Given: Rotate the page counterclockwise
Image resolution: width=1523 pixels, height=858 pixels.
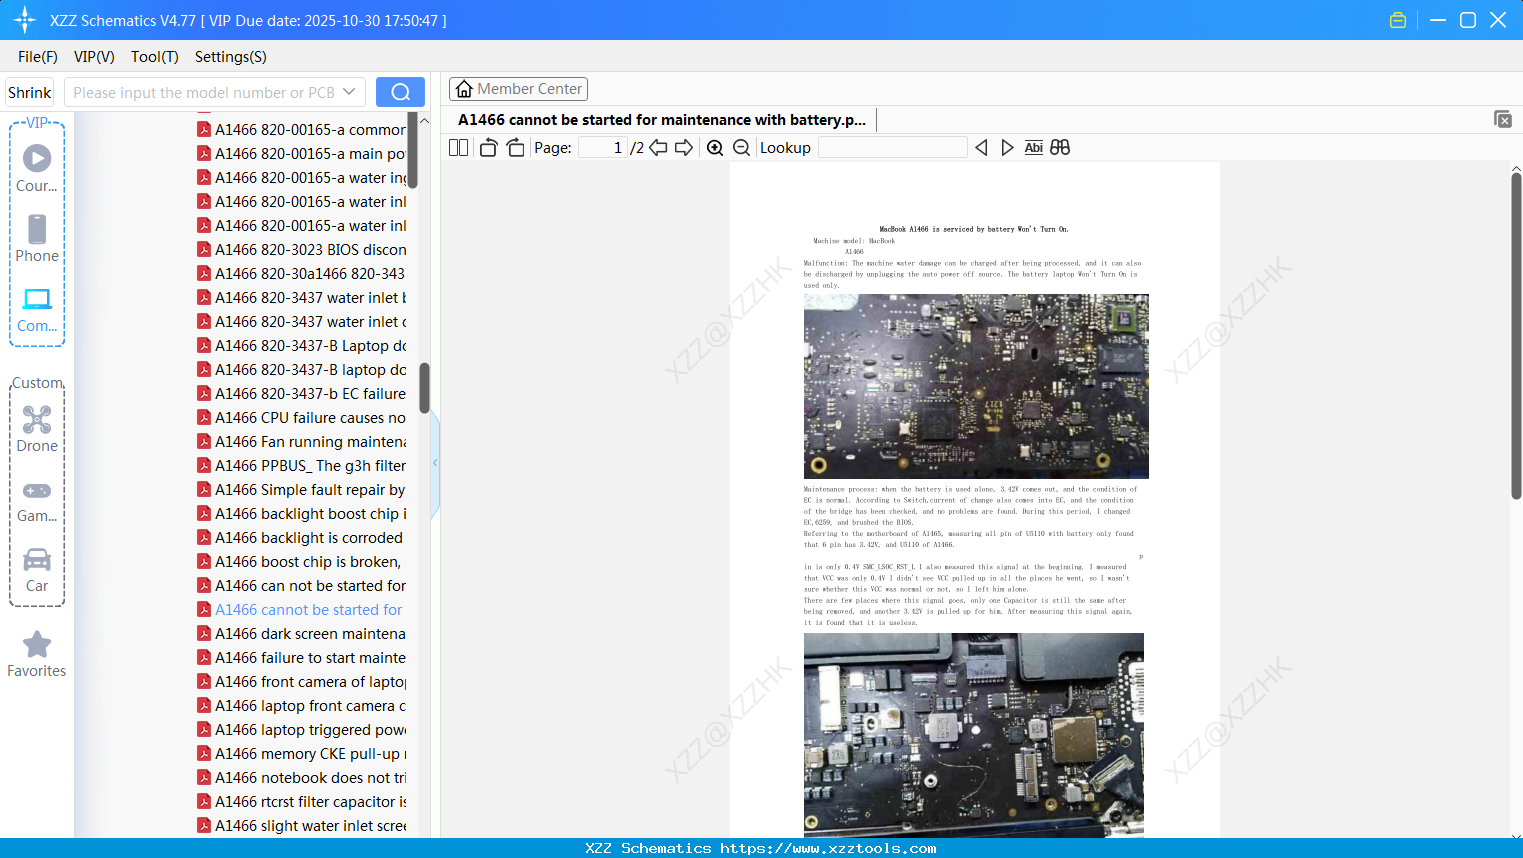Looking at the screenshot, I should tap(488, 148).
